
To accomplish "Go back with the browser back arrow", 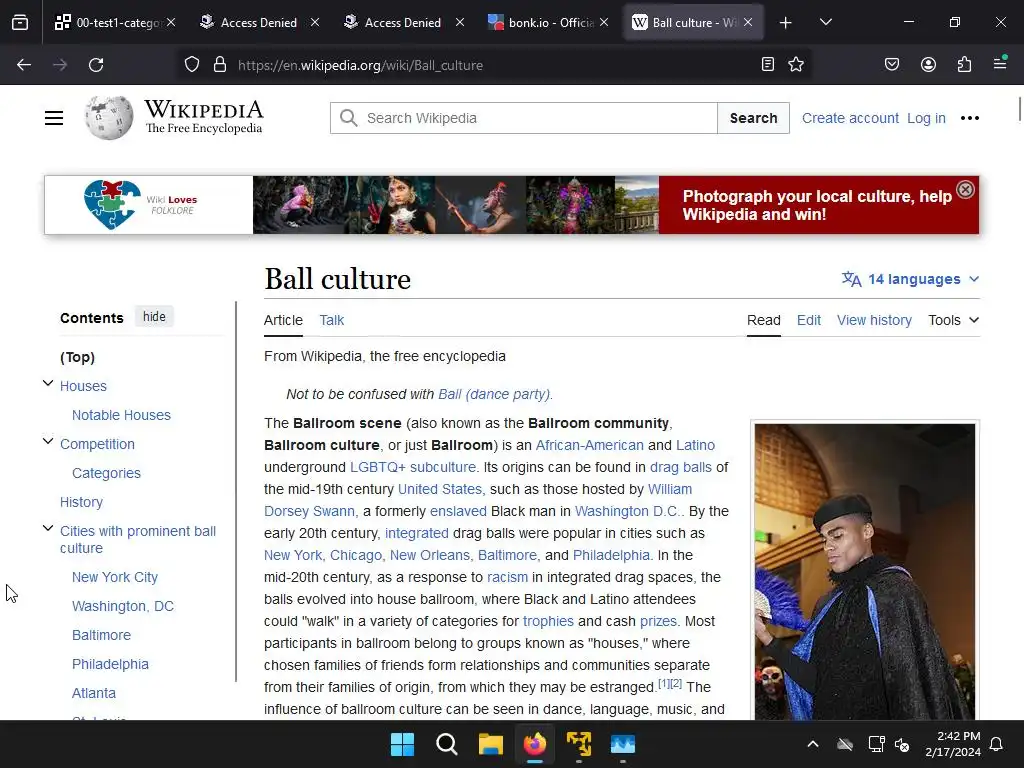I will pos(24,65).
